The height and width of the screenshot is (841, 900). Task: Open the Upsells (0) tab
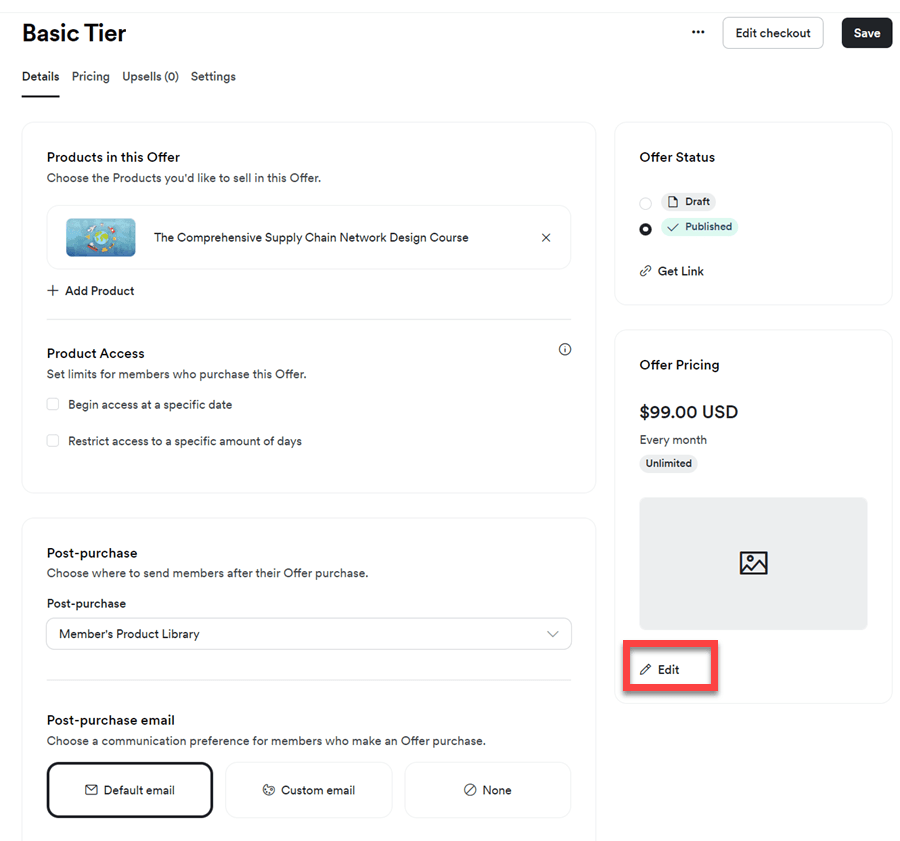[150, 77]
